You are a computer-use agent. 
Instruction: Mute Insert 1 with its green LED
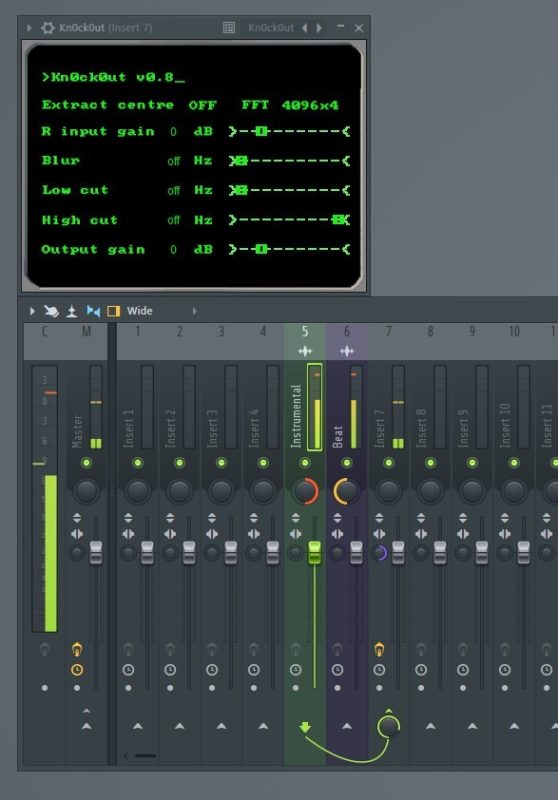click(138, 463)
